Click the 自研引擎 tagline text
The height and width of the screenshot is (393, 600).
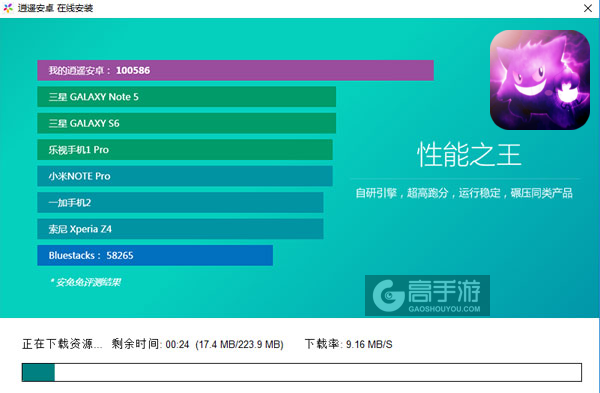464,193
